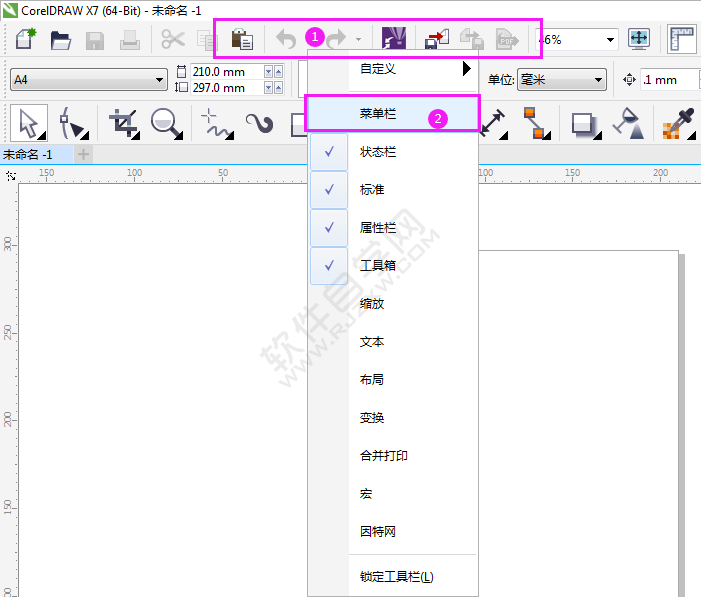The image size is (701, 597).
Task: Click 锁定工具栏(L) menu entry
Action: [x=393, y=577]
